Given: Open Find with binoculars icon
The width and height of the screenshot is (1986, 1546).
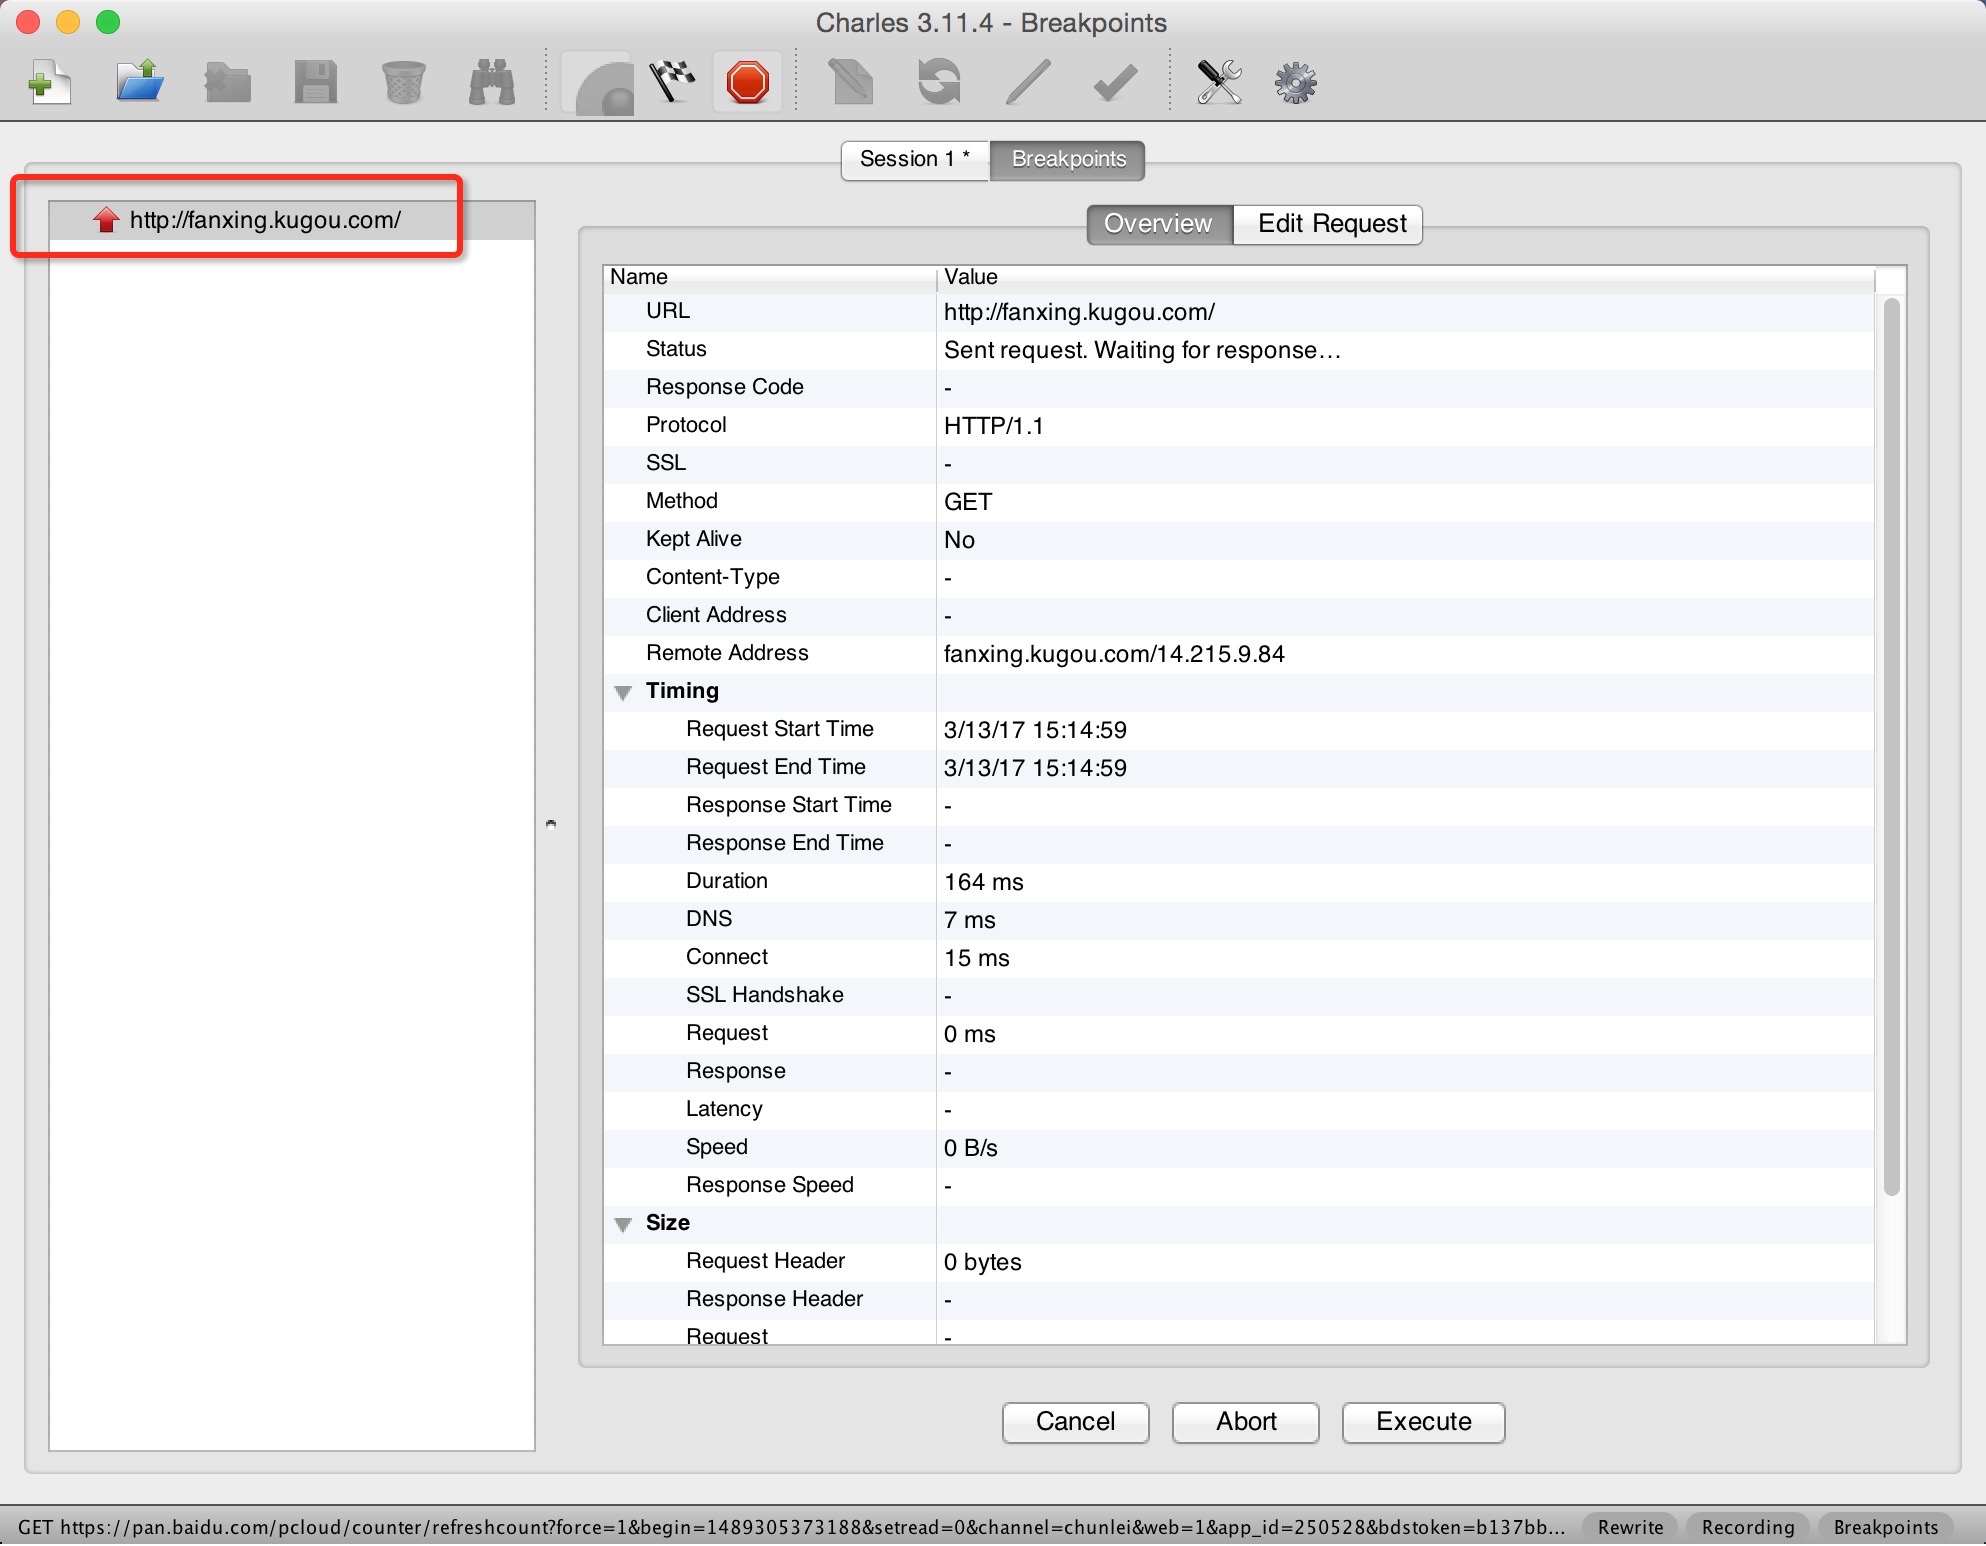Looking at the screenshot, I should click(491, 82).
